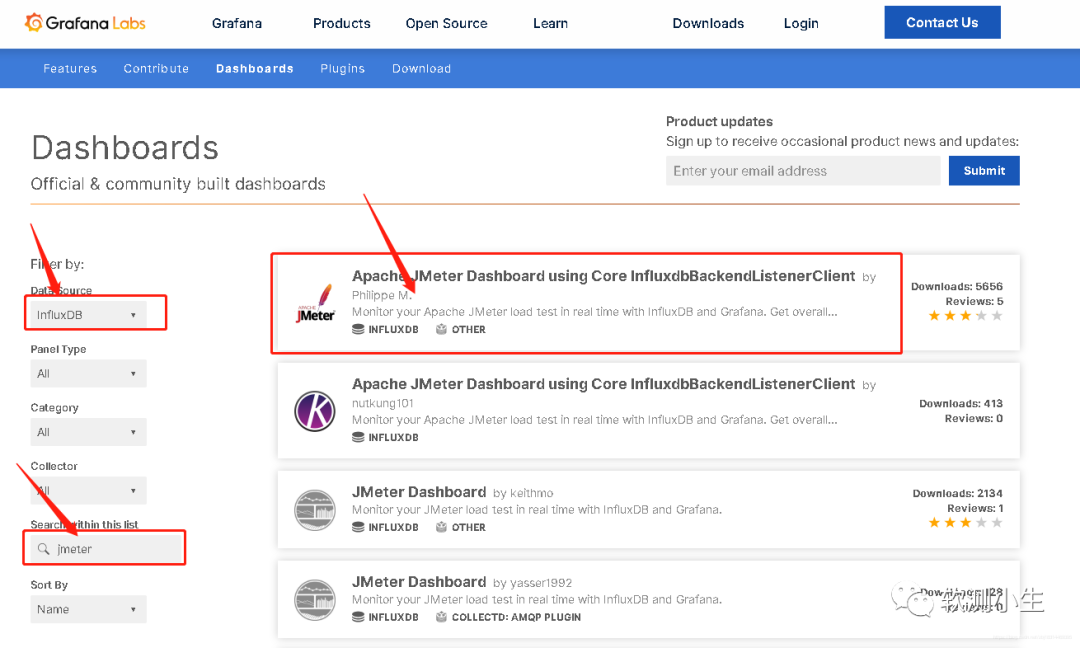1080x648 pixels.
Task: Click author name nutkung101
Action: pyautogui.click(x=382, y=404)
